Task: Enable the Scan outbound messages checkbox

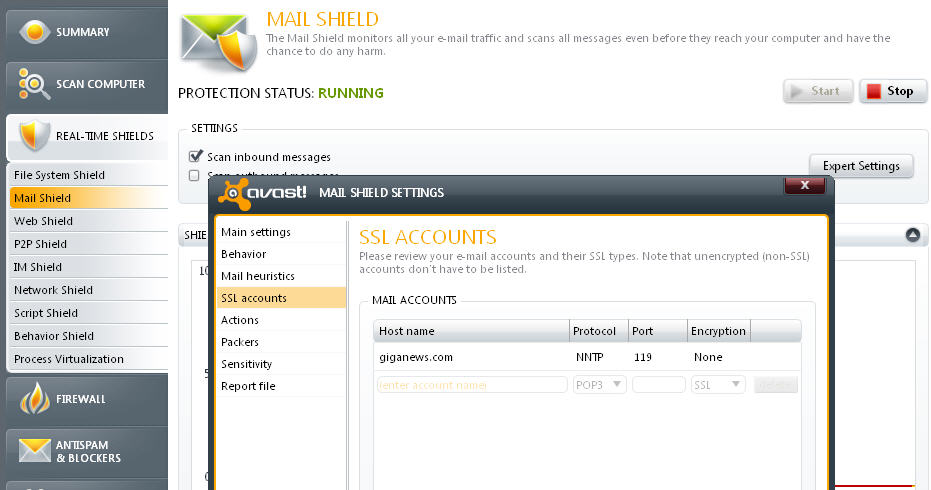Action: pos(195,176)
